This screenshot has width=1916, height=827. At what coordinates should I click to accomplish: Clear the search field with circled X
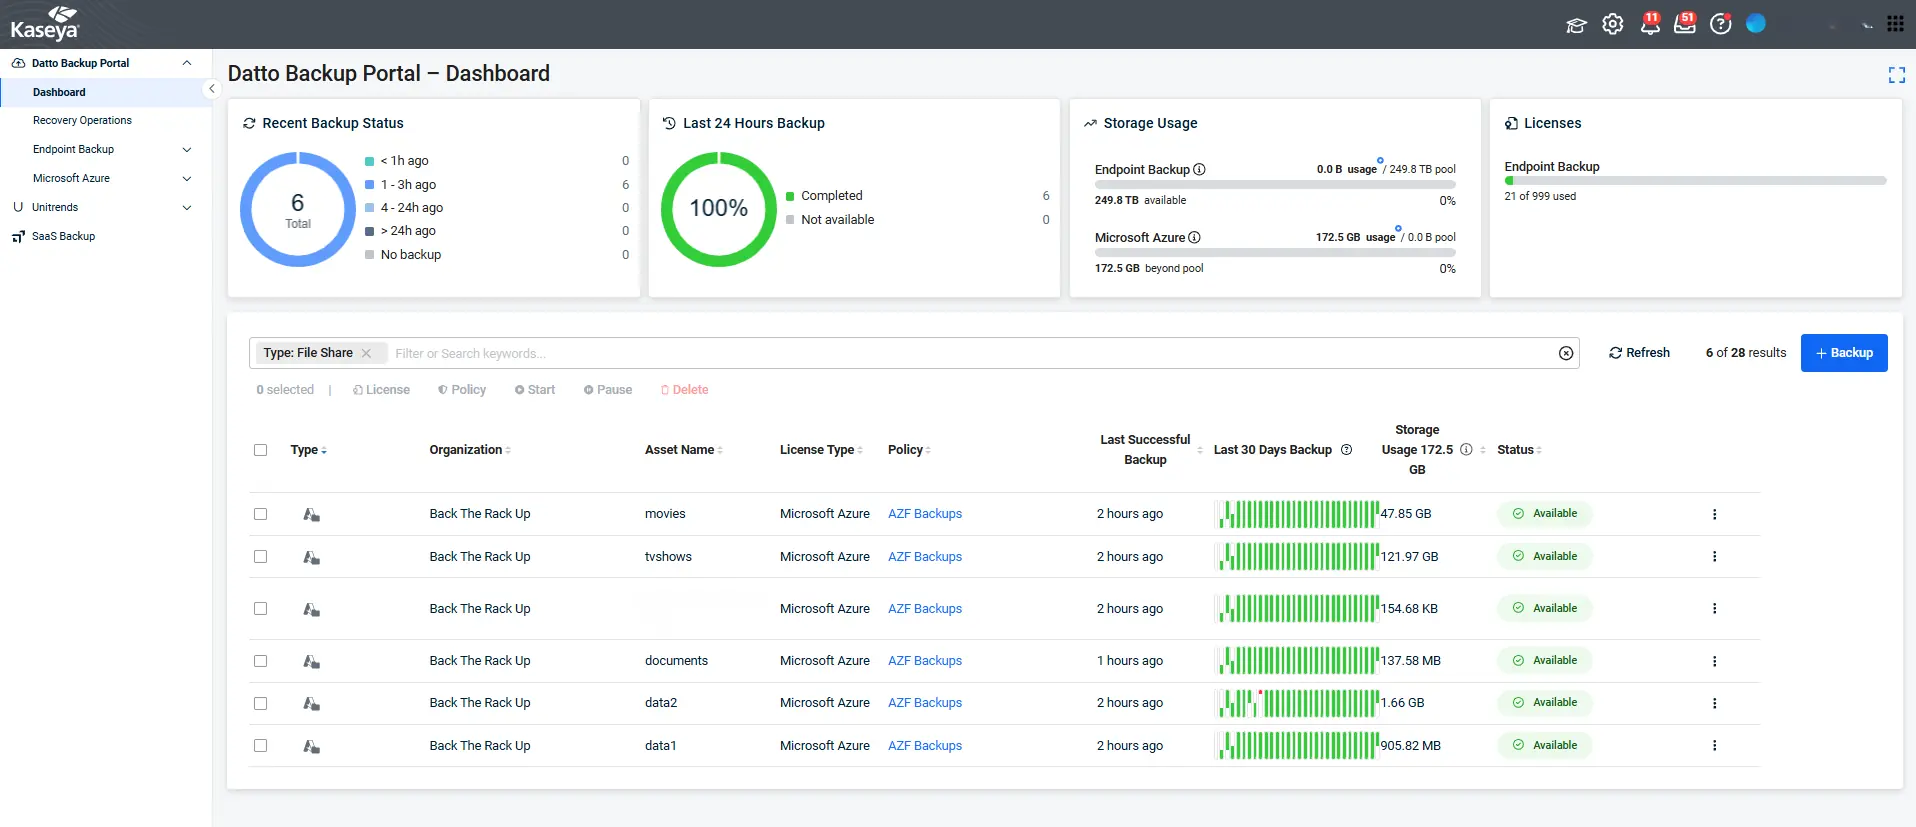1566,353
